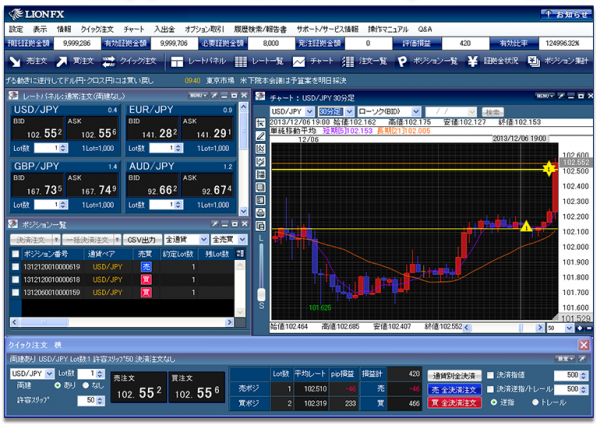Screen dimensions: 600x425
Task: Click the 通貨別全決済 button
Action: 454,375
